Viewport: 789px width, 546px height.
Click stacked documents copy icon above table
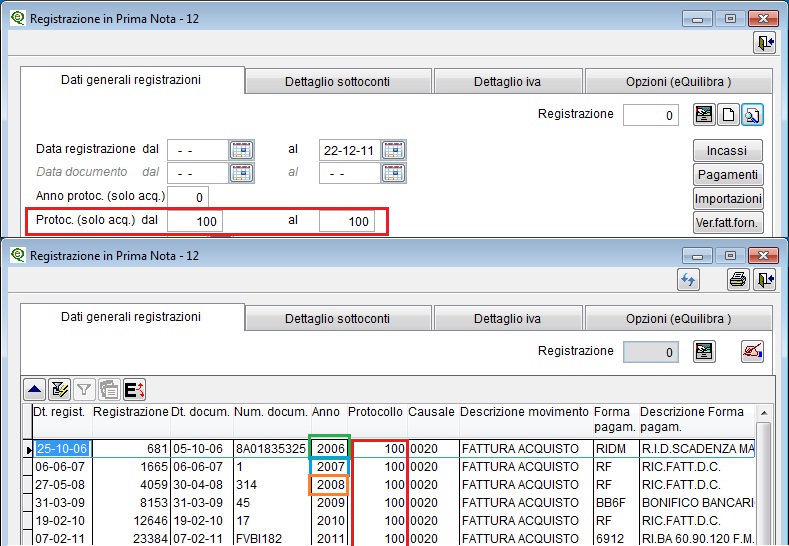tap(109, 389)
